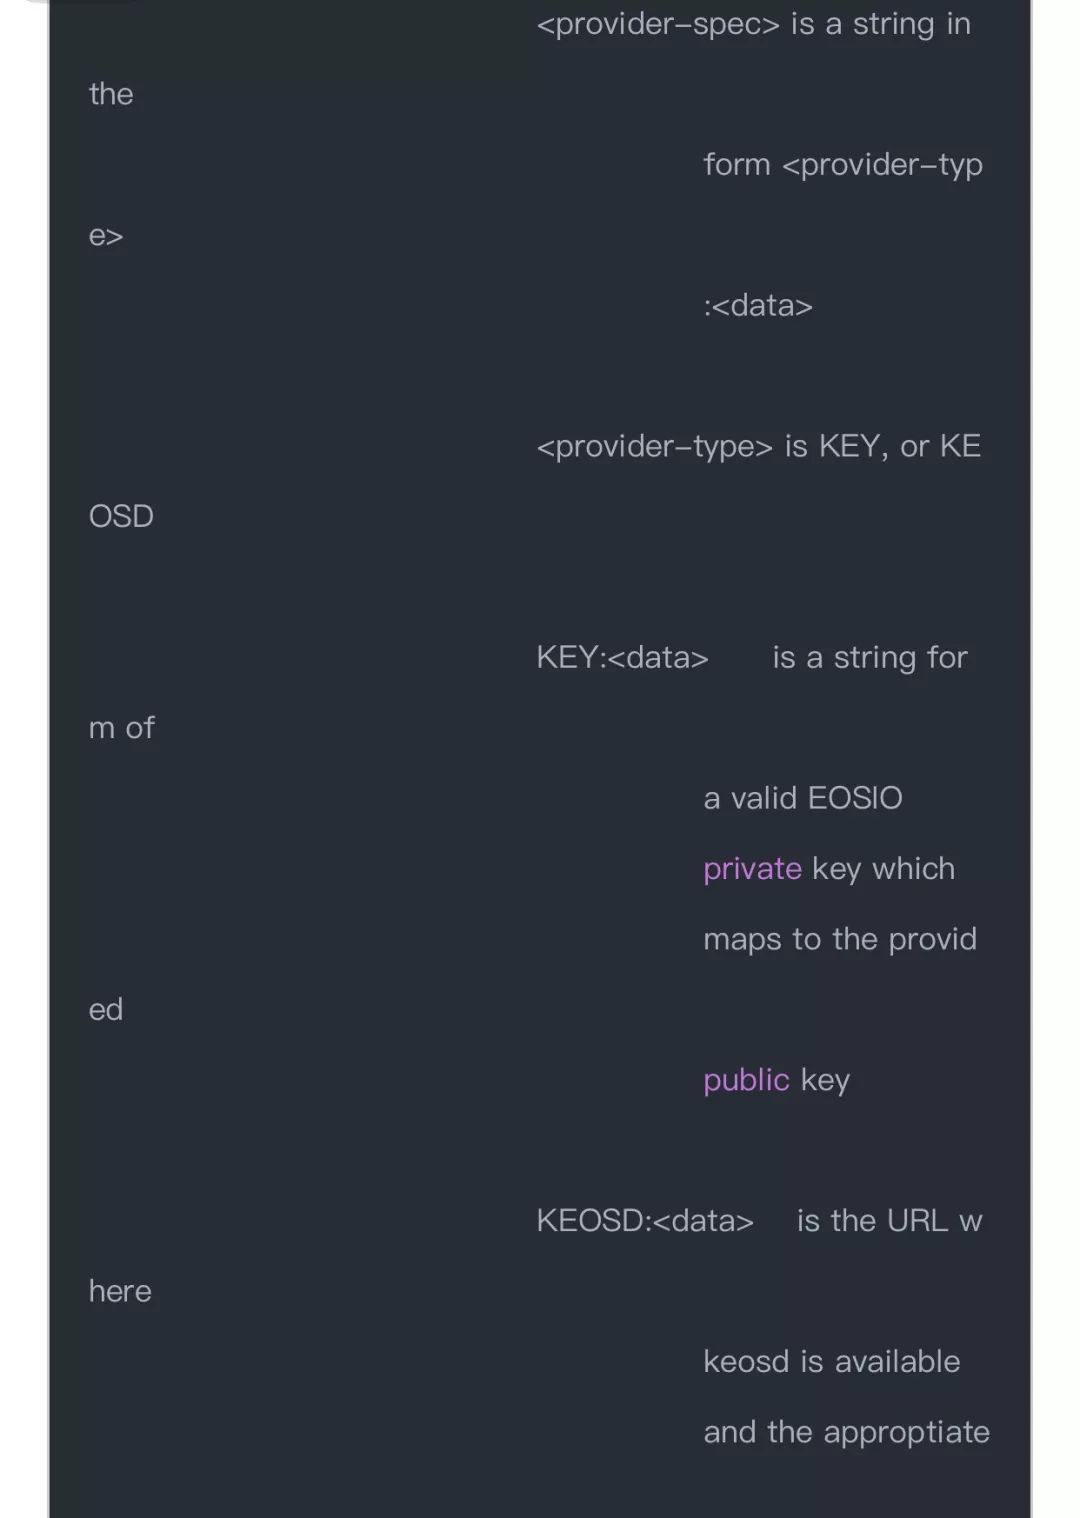
Task: Click the "form <provider-typ" text
Action: tap(843, 165)
